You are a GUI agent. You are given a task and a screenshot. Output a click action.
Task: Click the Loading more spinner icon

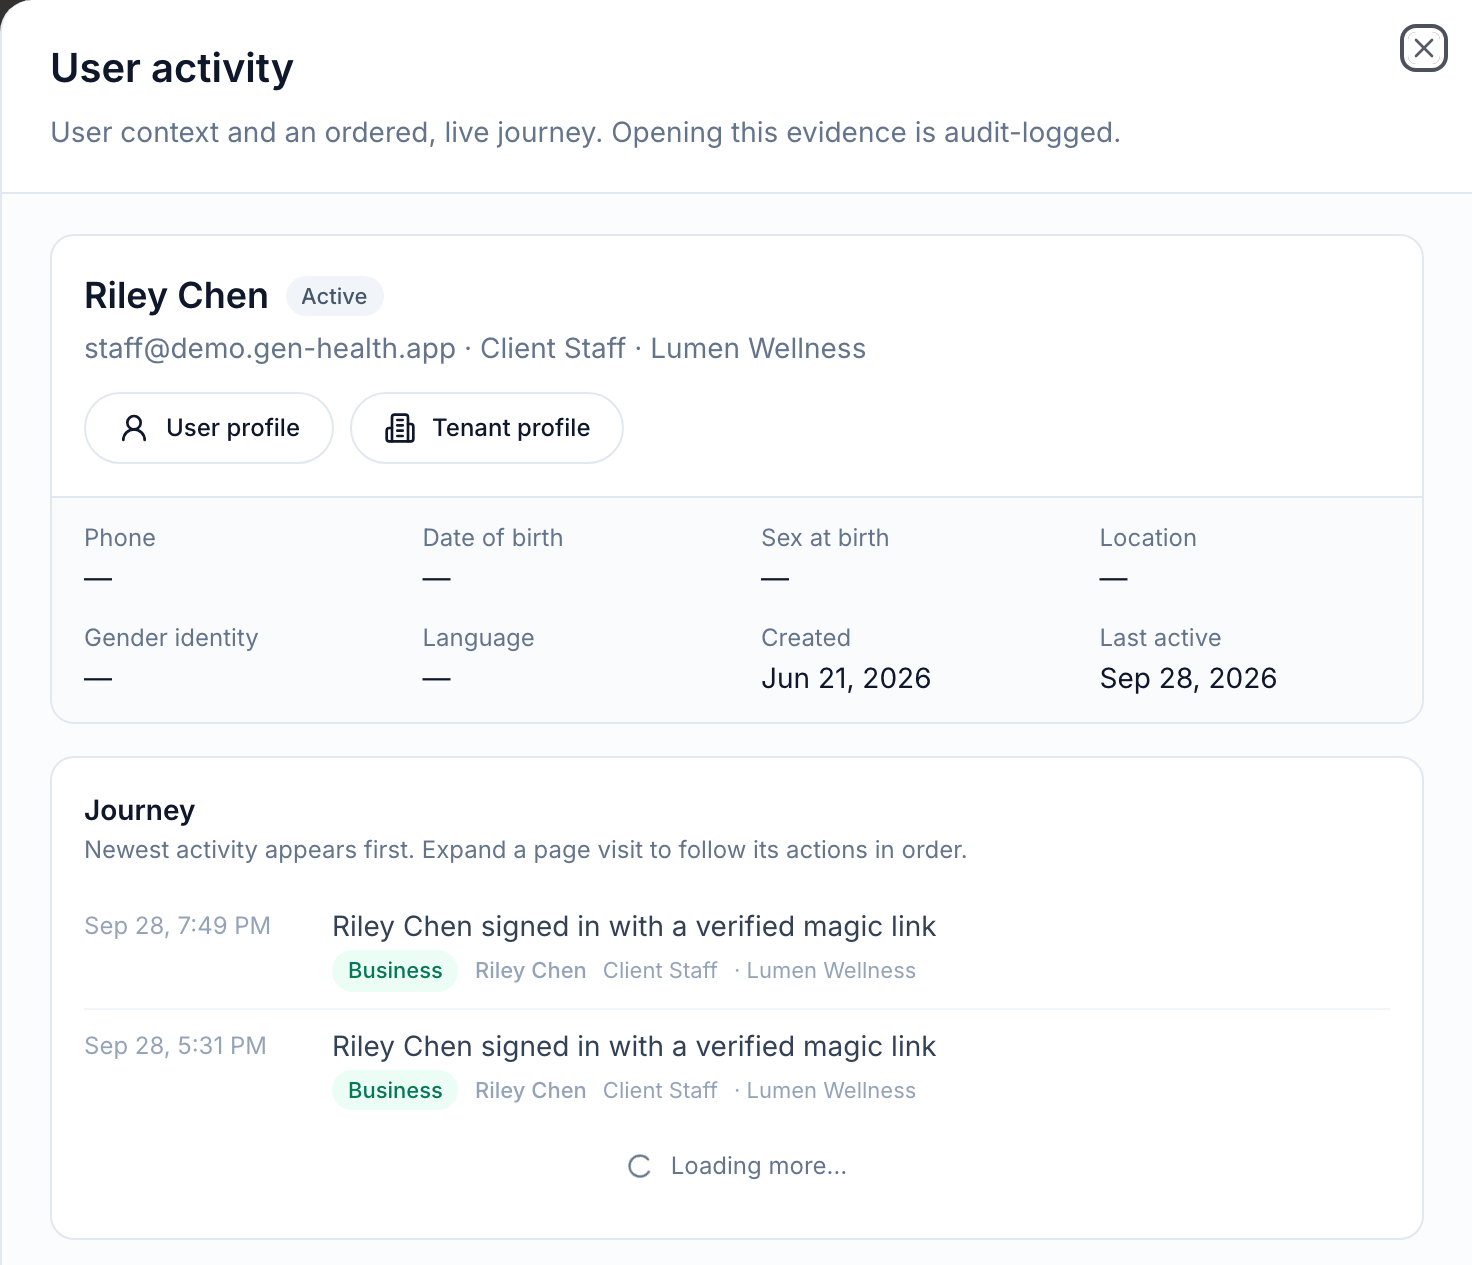click(640, 1166)
